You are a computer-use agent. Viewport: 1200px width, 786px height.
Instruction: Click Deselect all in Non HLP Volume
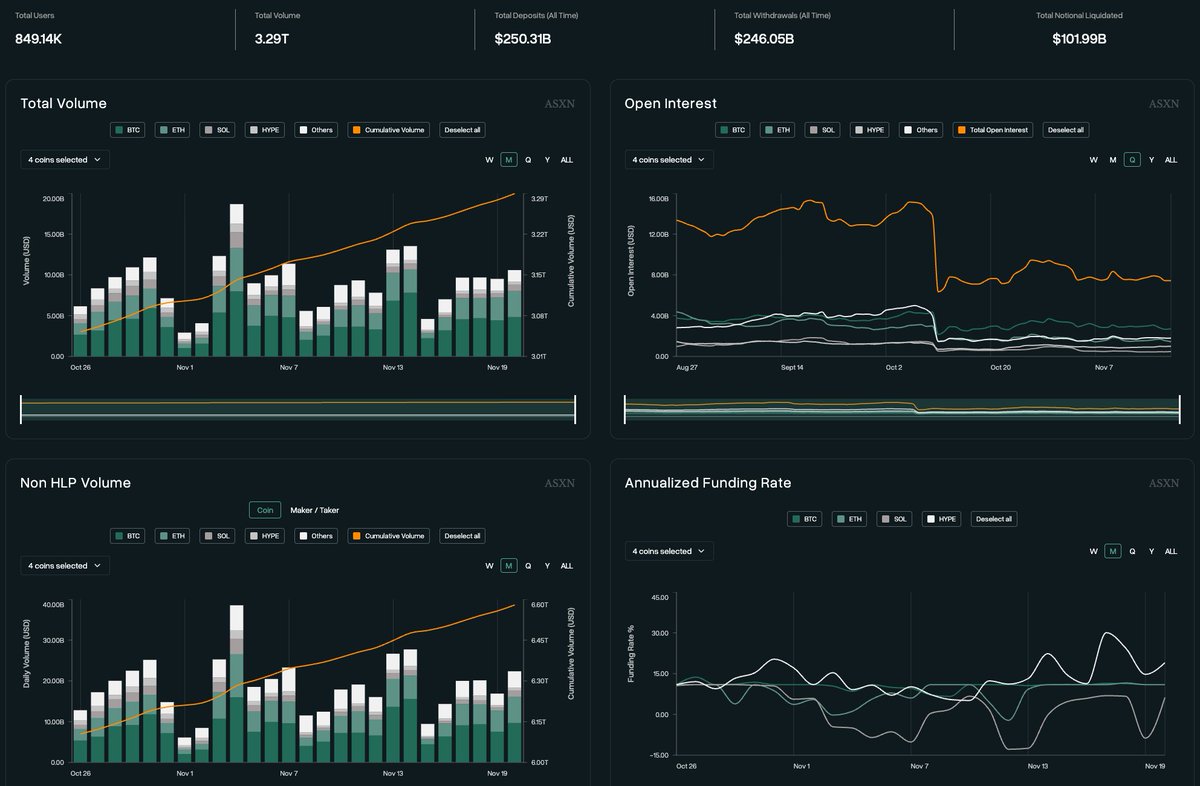point(462,536)
